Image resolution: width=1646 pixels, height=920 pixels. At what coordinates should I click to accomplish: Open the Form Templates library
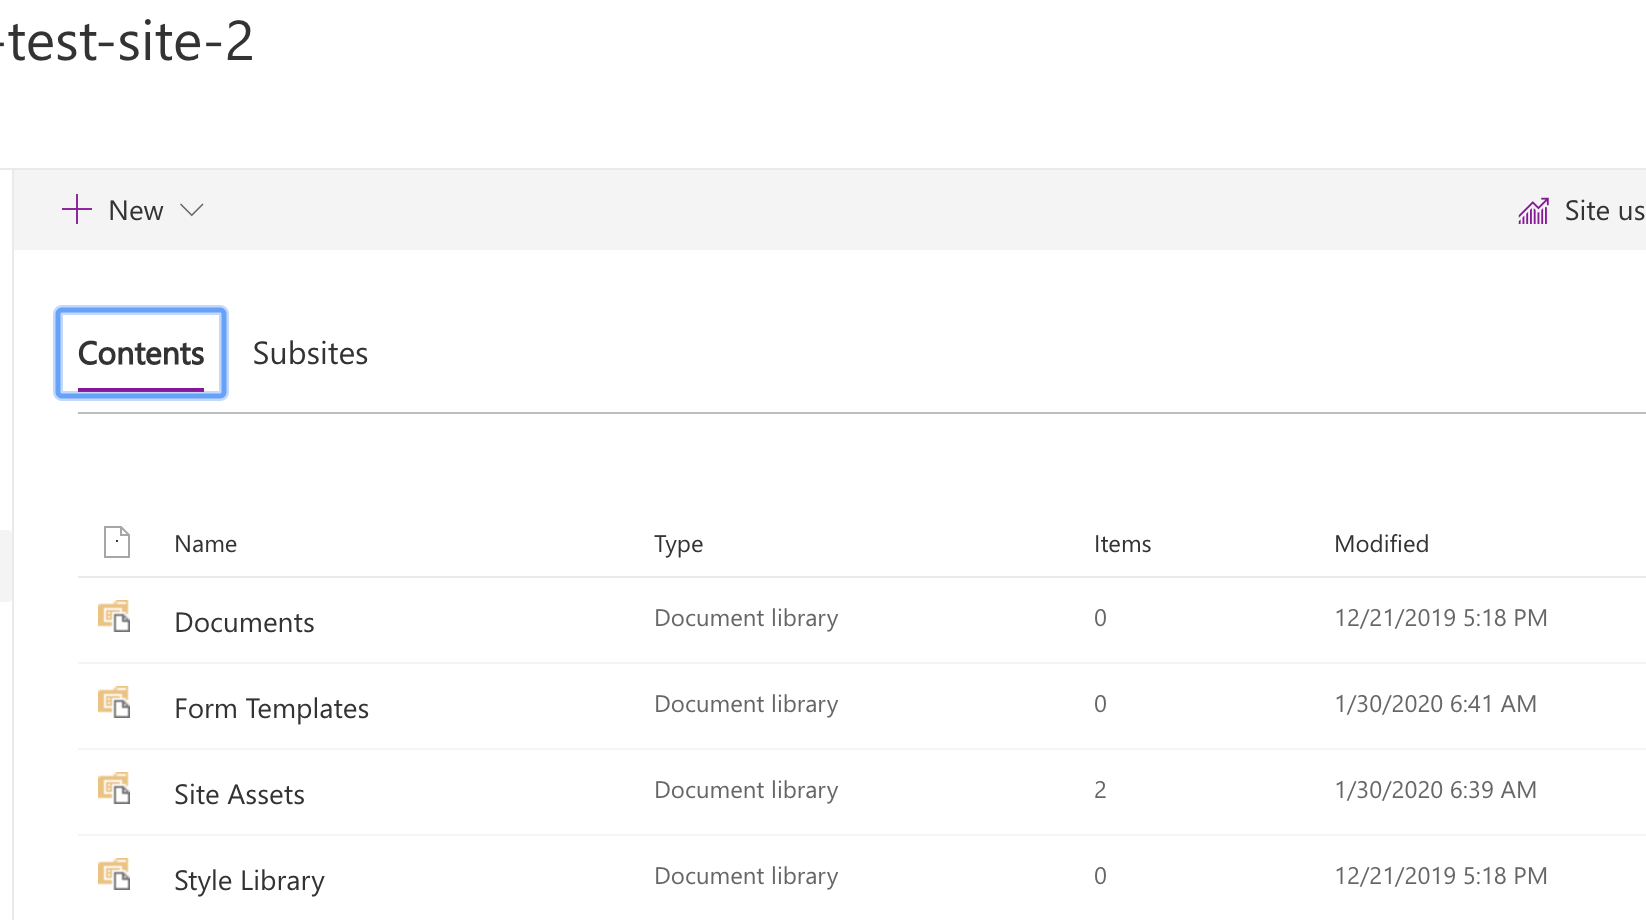(271, 707)
